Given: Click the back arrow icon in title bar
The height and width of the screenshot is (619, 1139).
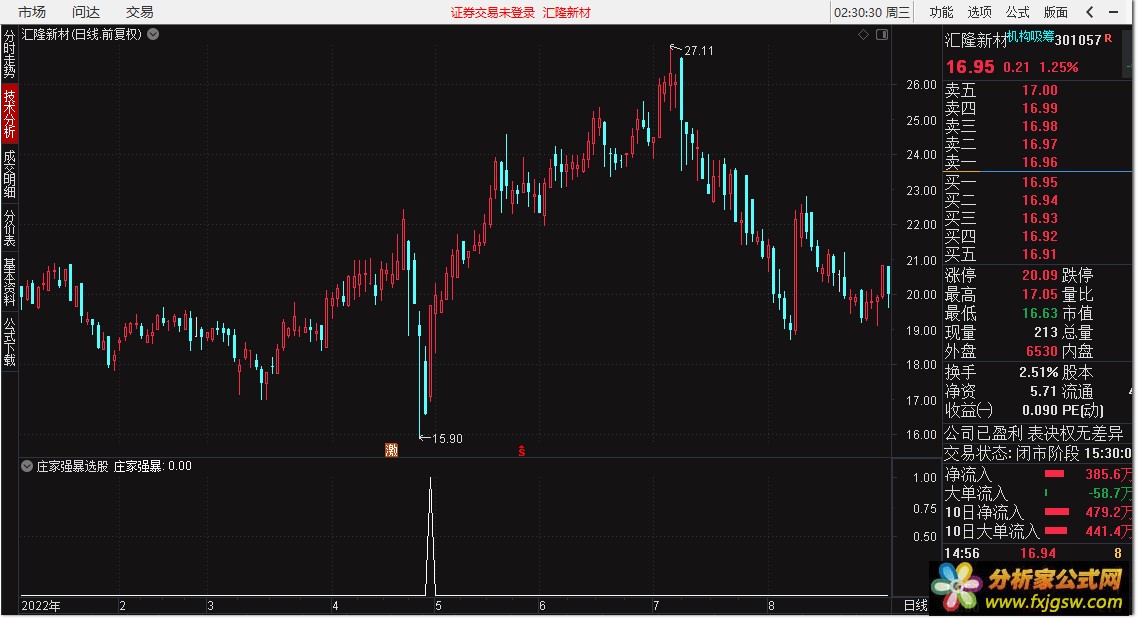Looking at the screenshot, I should click(1090, 12).
